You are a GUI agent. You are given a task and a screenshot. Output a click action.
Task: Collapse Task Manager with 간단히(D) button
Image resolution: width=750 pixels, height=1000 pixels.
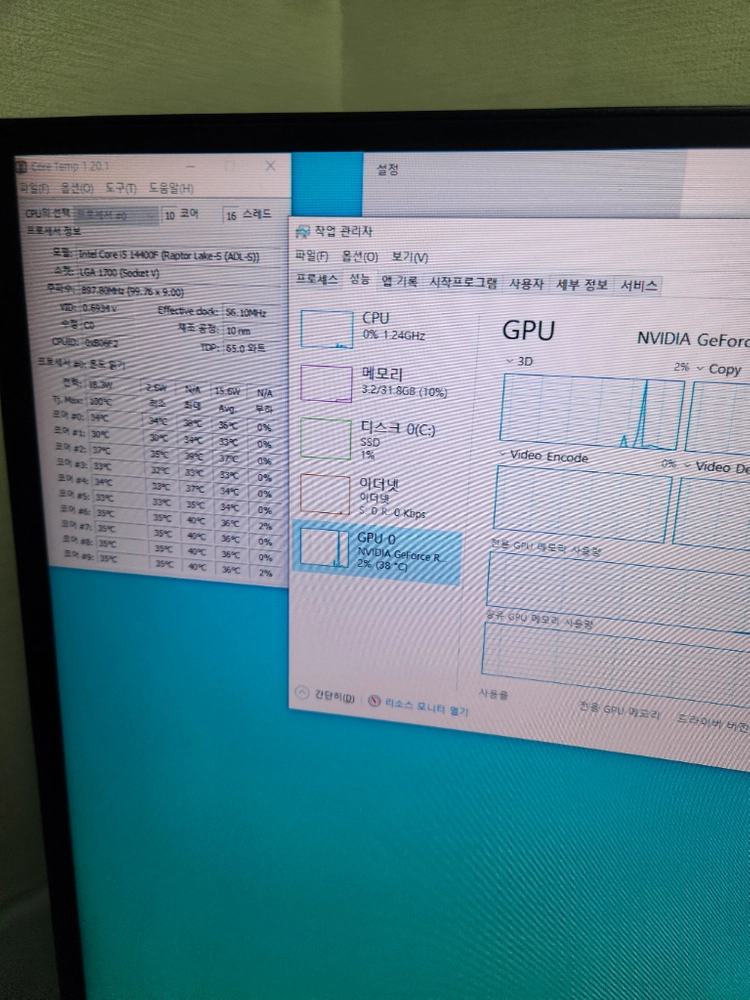coord(325,696)
